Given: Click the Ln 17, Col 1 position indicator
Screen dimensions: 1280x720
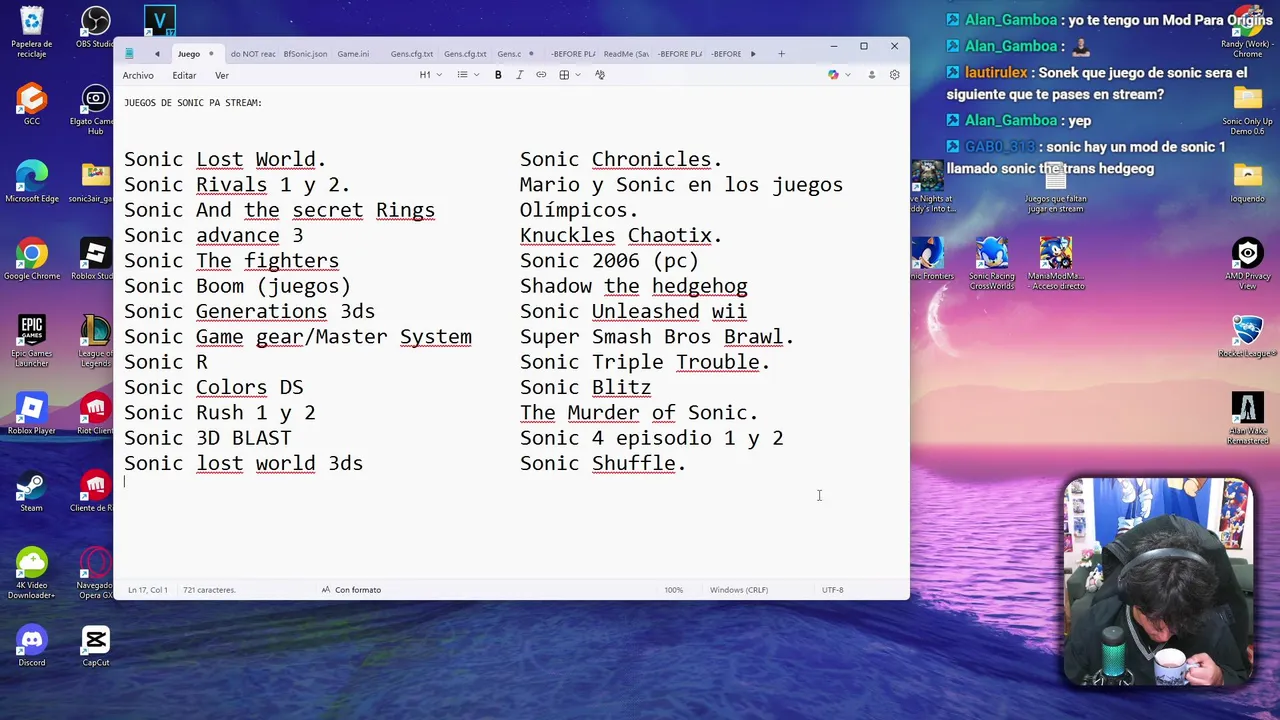Looking at the screenshot, I should 147,590.
